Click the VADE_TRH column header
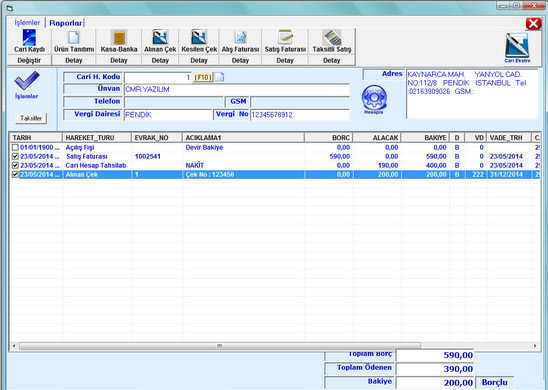The width and height of the screenshot is (548, 390). pyautogui.click(x=509, y=138)
